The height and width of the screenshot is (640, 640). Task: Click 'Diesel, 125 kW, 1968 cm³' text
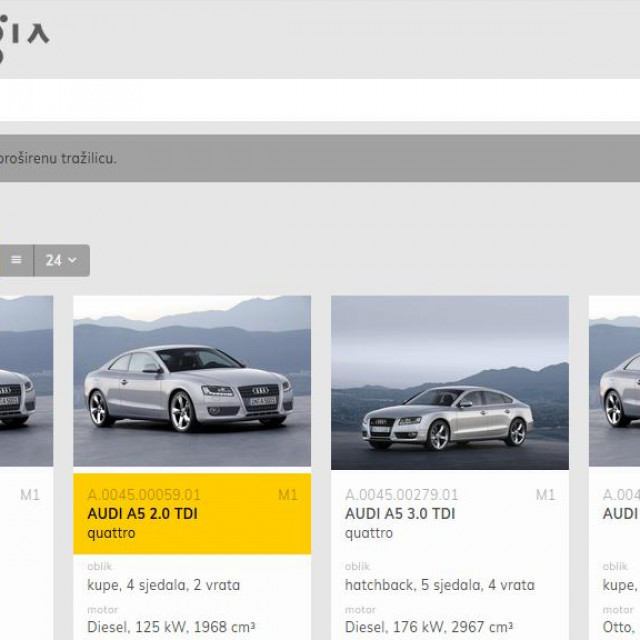(x=171, y=627)
